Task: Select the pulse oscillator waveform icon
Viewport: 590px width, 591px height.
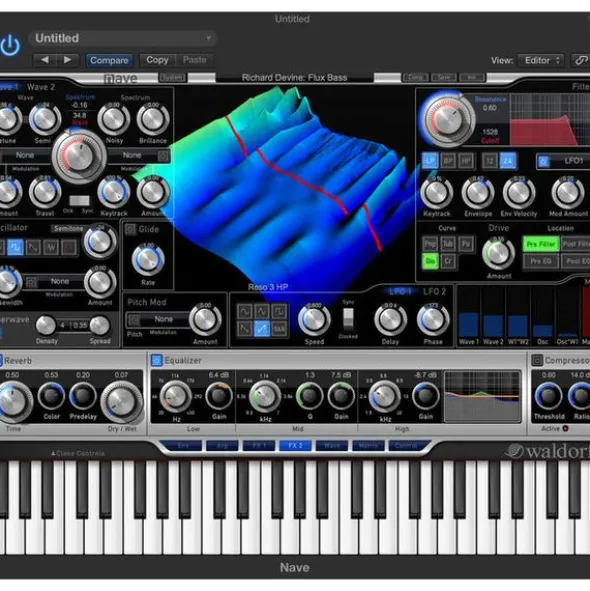Action: point(15,248)
